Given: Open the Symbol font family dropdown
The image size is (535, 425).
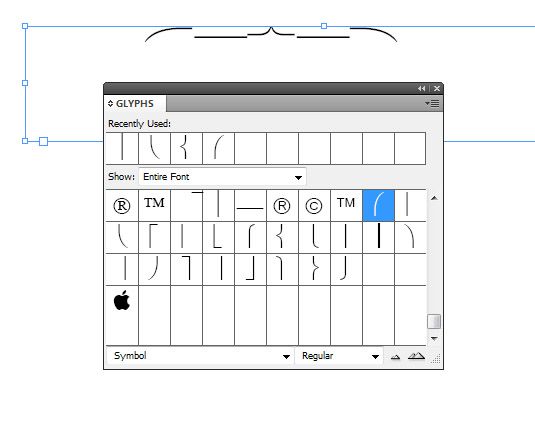Looking at the screenshot, I should click(200, 356).
